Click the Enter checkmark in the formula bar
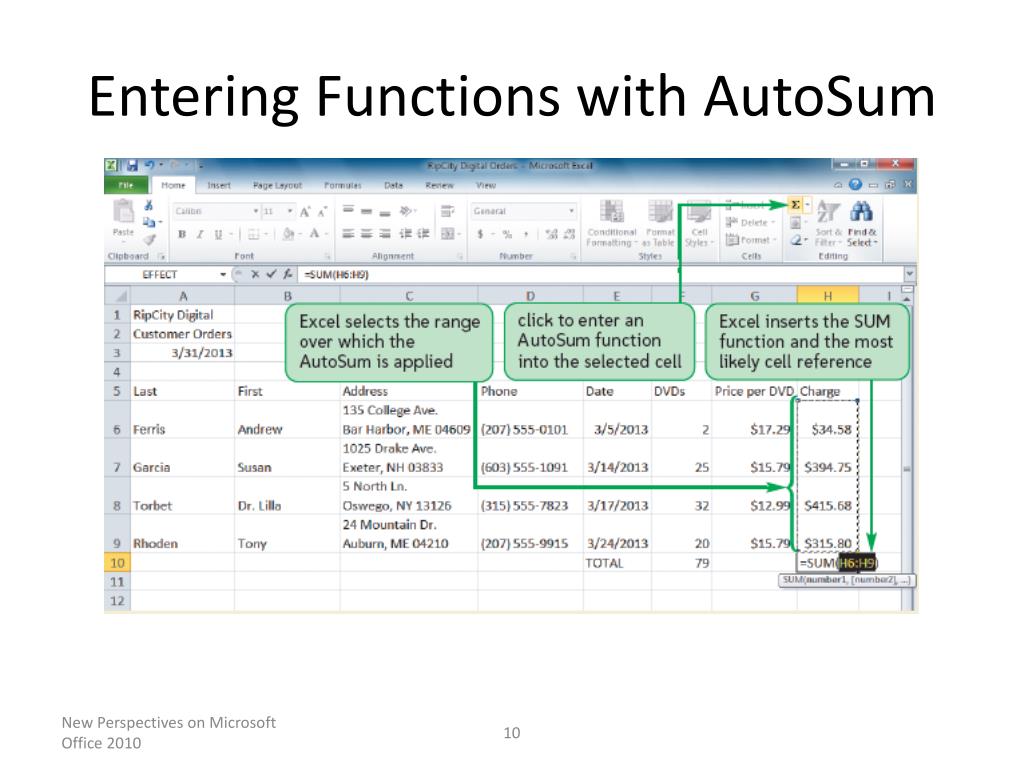Image resolution: width=1024 pixels, height=768 pixels. pos(271,274)
